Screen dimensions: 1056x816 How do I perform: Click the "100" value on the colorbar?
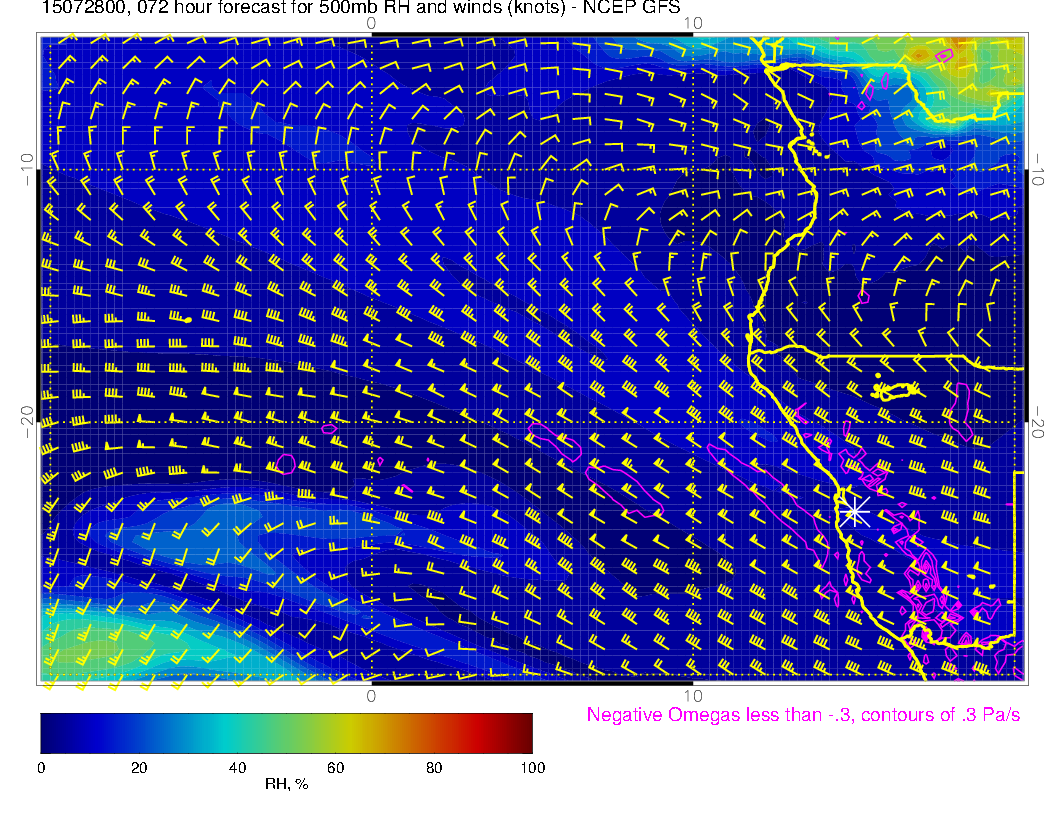point(533,768)
